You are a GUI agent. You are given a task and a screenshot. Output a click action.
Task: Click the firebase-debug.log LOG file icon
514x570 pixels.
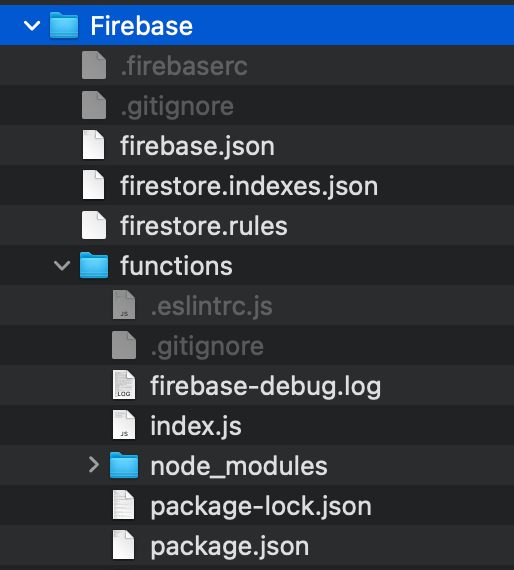(x=124, y=385)
